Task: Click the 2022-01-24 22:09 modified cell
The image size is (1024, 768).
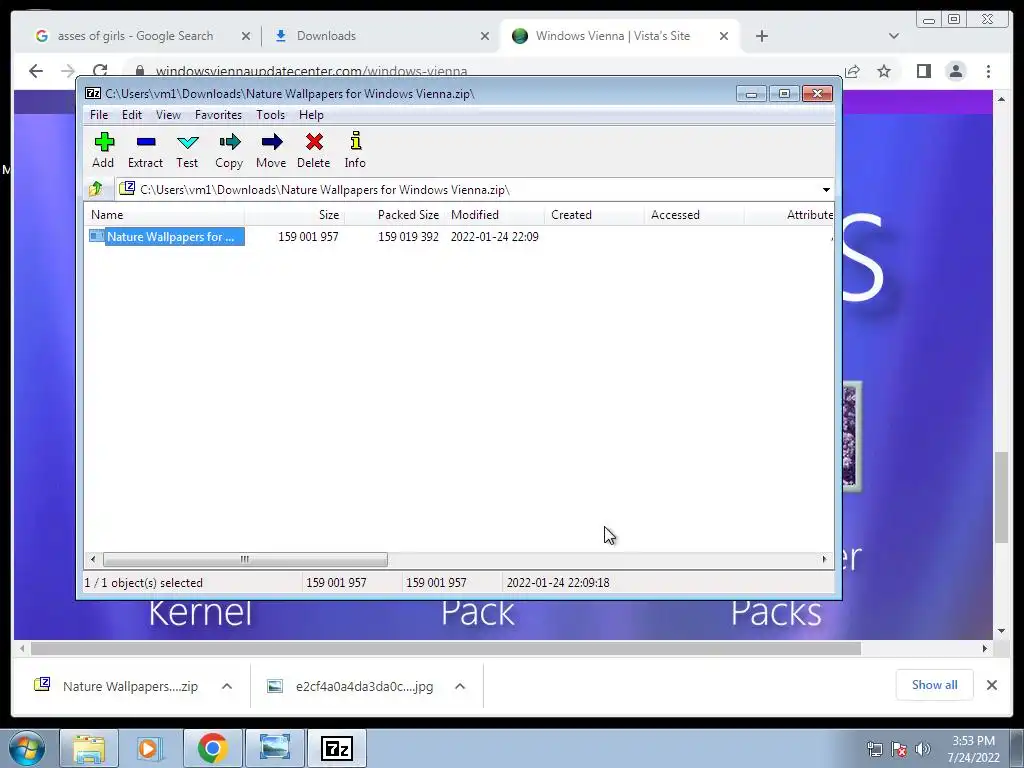Action: coord(494,236)
